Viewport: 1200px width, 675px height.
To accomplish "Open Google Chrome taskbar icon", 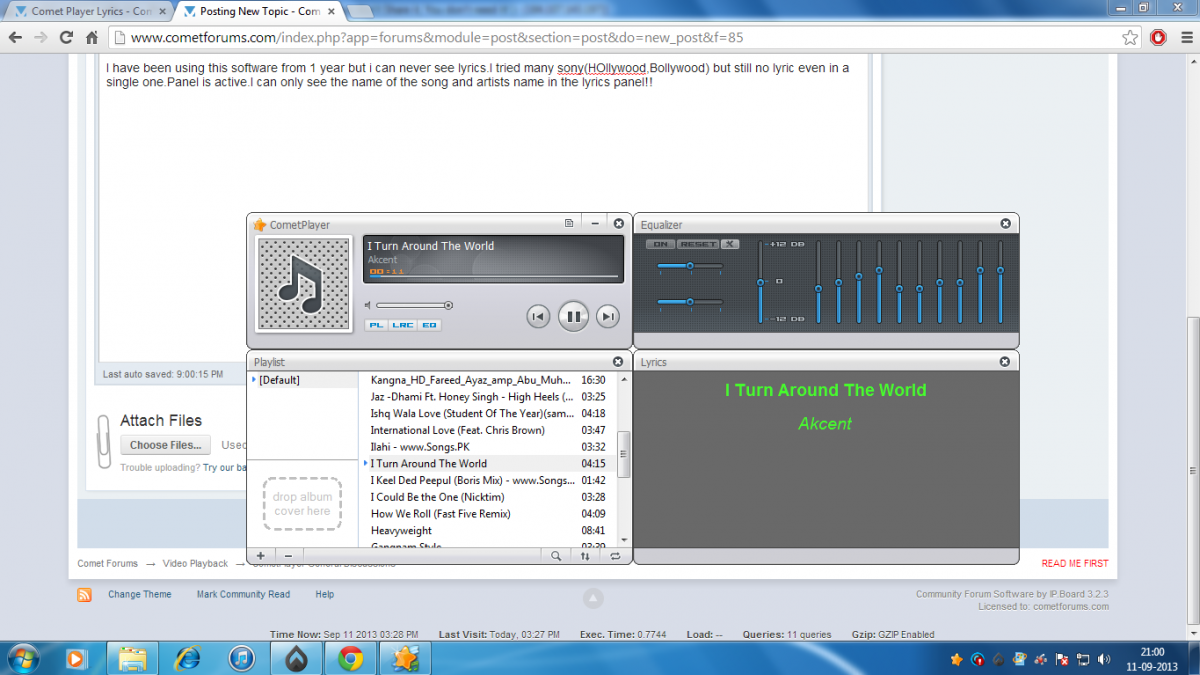I will [x=350, y=658].
